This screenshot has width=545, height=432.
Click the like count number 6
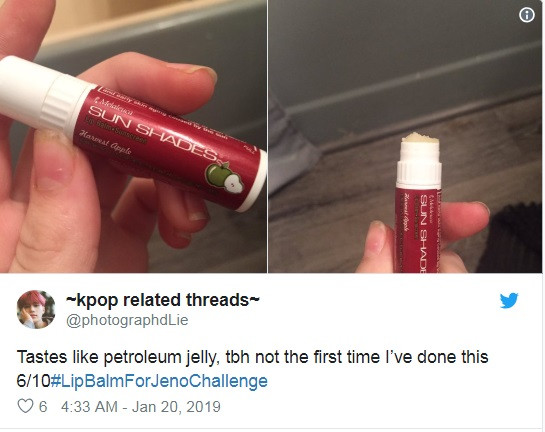click(x=43, y=407)
